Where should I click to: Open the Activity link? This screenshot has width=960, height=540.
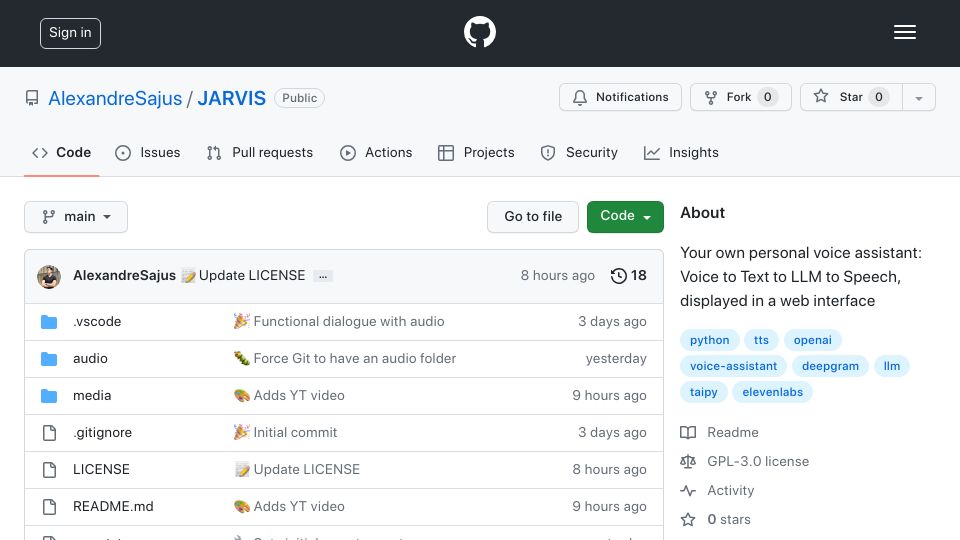730,490
